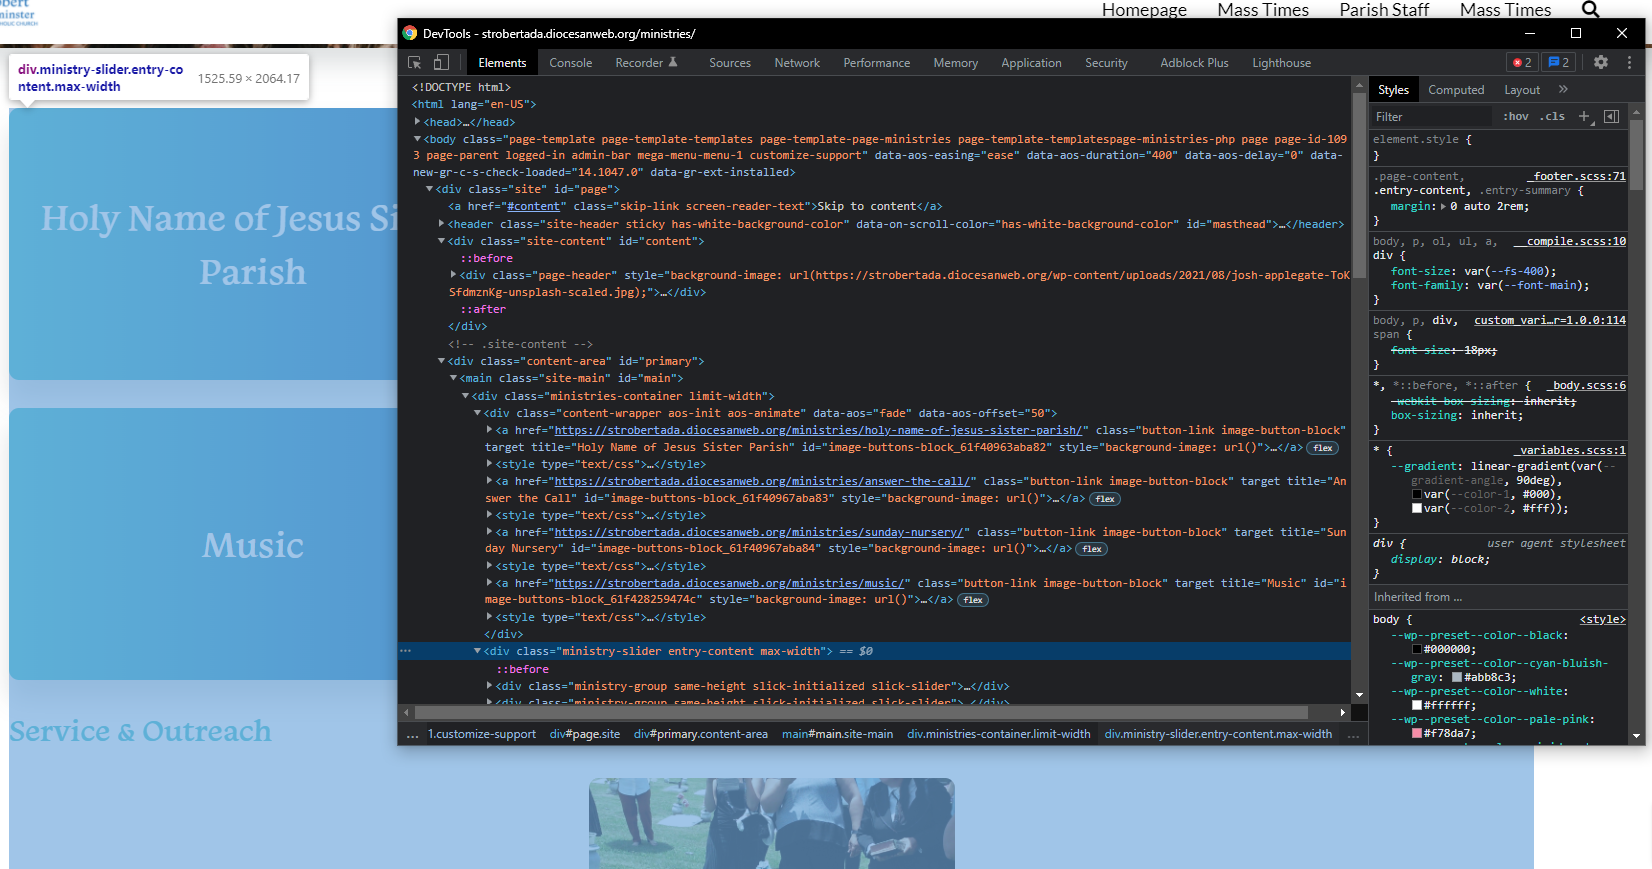Collapse the ministry-slider div node
The height and width of the screenshot is (869, 1652).
478,651
